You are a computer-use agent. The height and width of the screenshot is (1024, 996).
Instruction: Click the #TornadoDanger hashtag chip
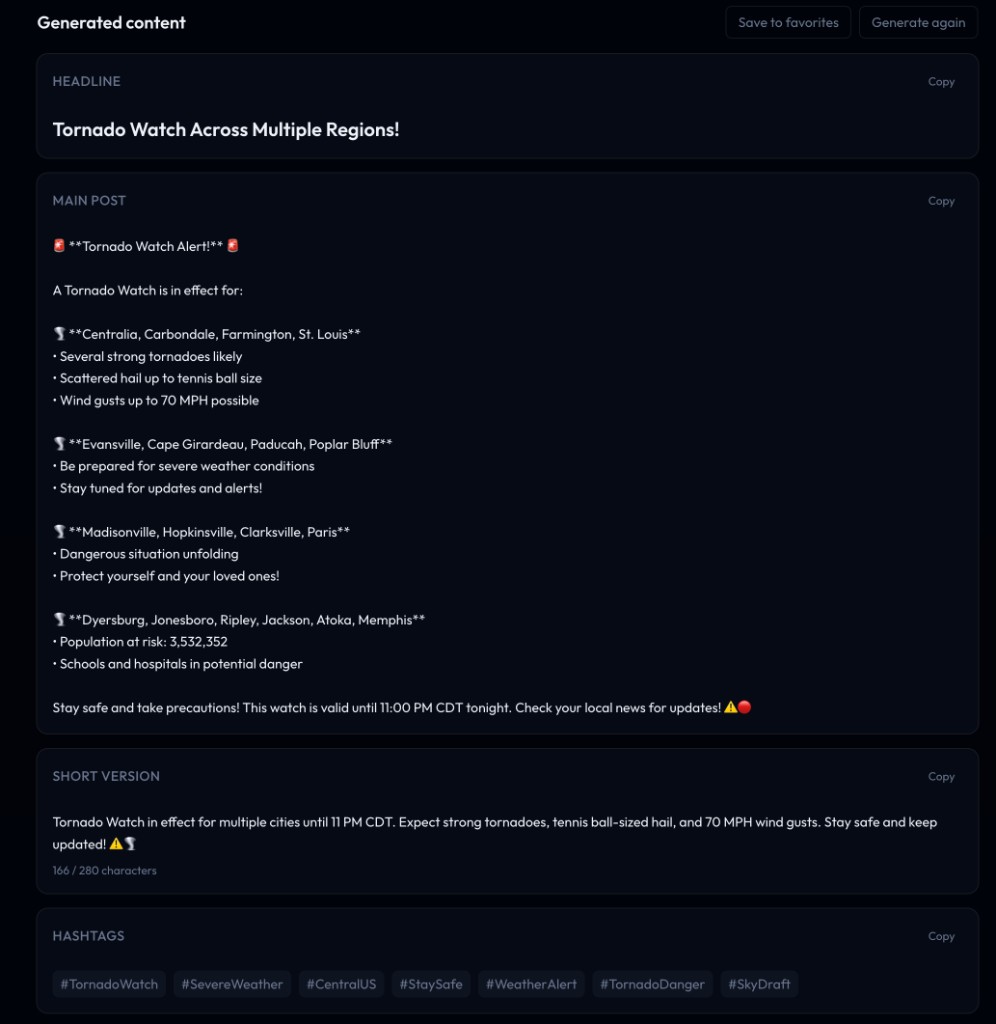click(x=652, y=984)
